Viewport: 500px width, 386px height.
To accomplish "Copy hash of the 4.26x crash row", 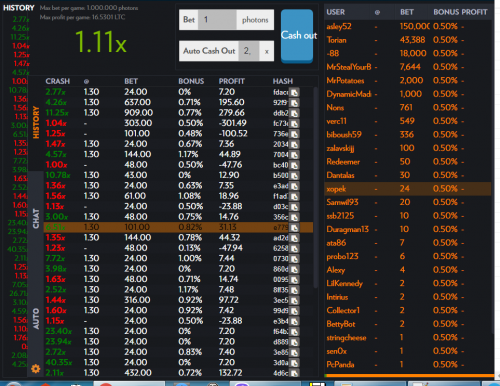I will (294, 103).
